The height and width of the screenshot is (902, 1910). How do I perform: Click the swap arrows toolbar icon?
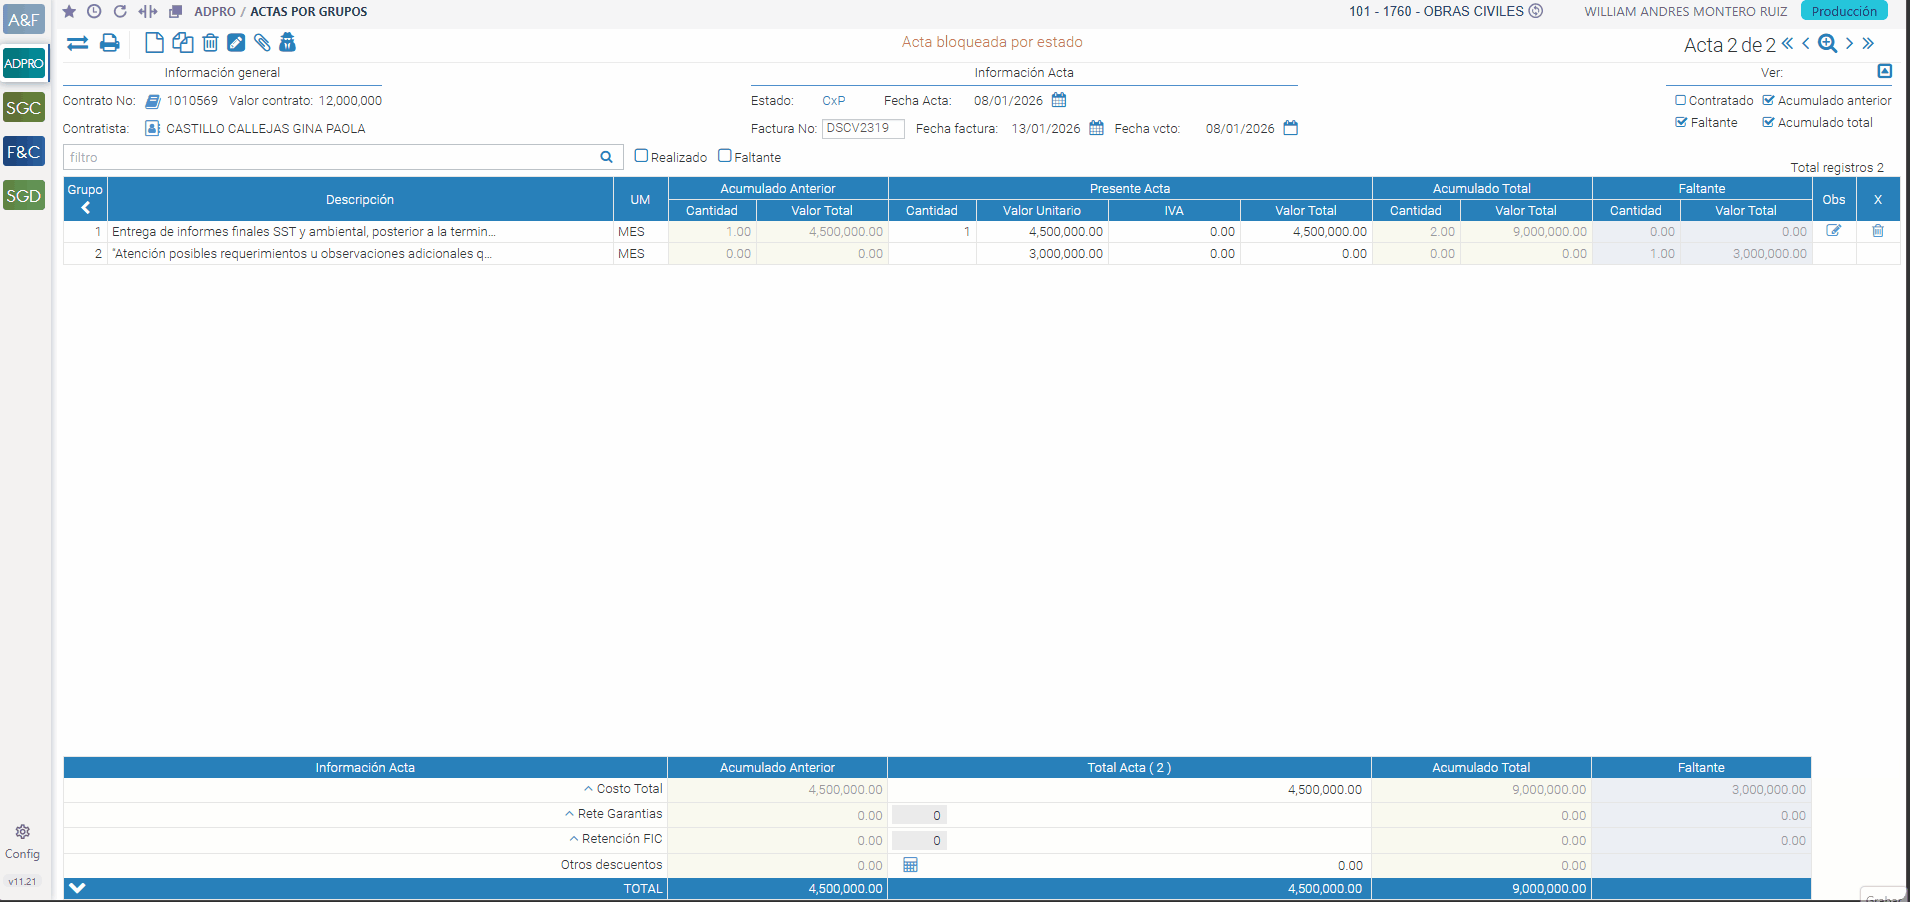tap(77, 43)
